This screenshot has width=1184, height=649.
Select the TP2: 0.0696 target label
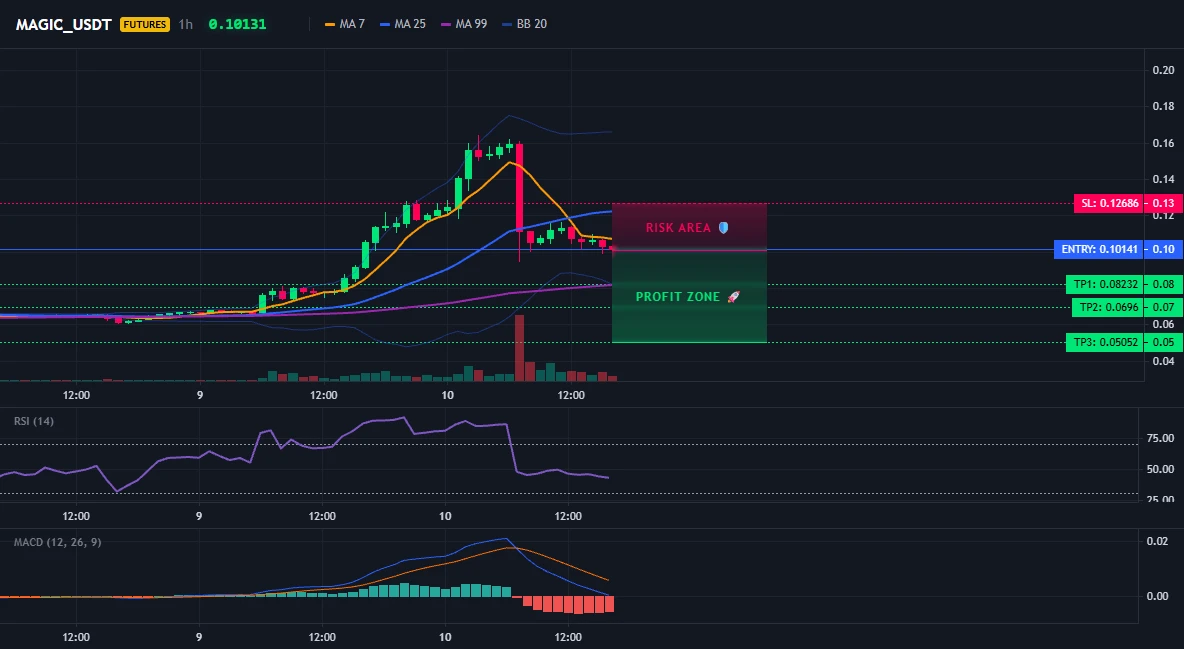click(x=1107, y=308)
